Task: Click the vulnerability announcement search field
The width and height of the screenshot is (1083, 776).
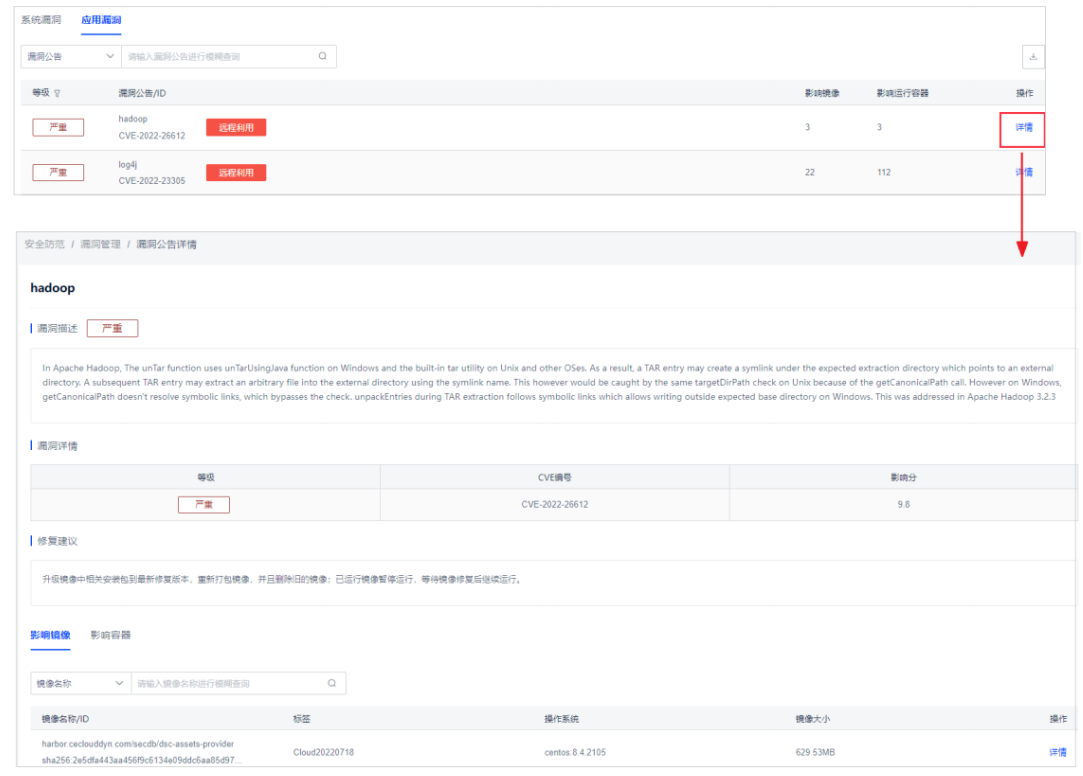Action: (x=218, y=57)
